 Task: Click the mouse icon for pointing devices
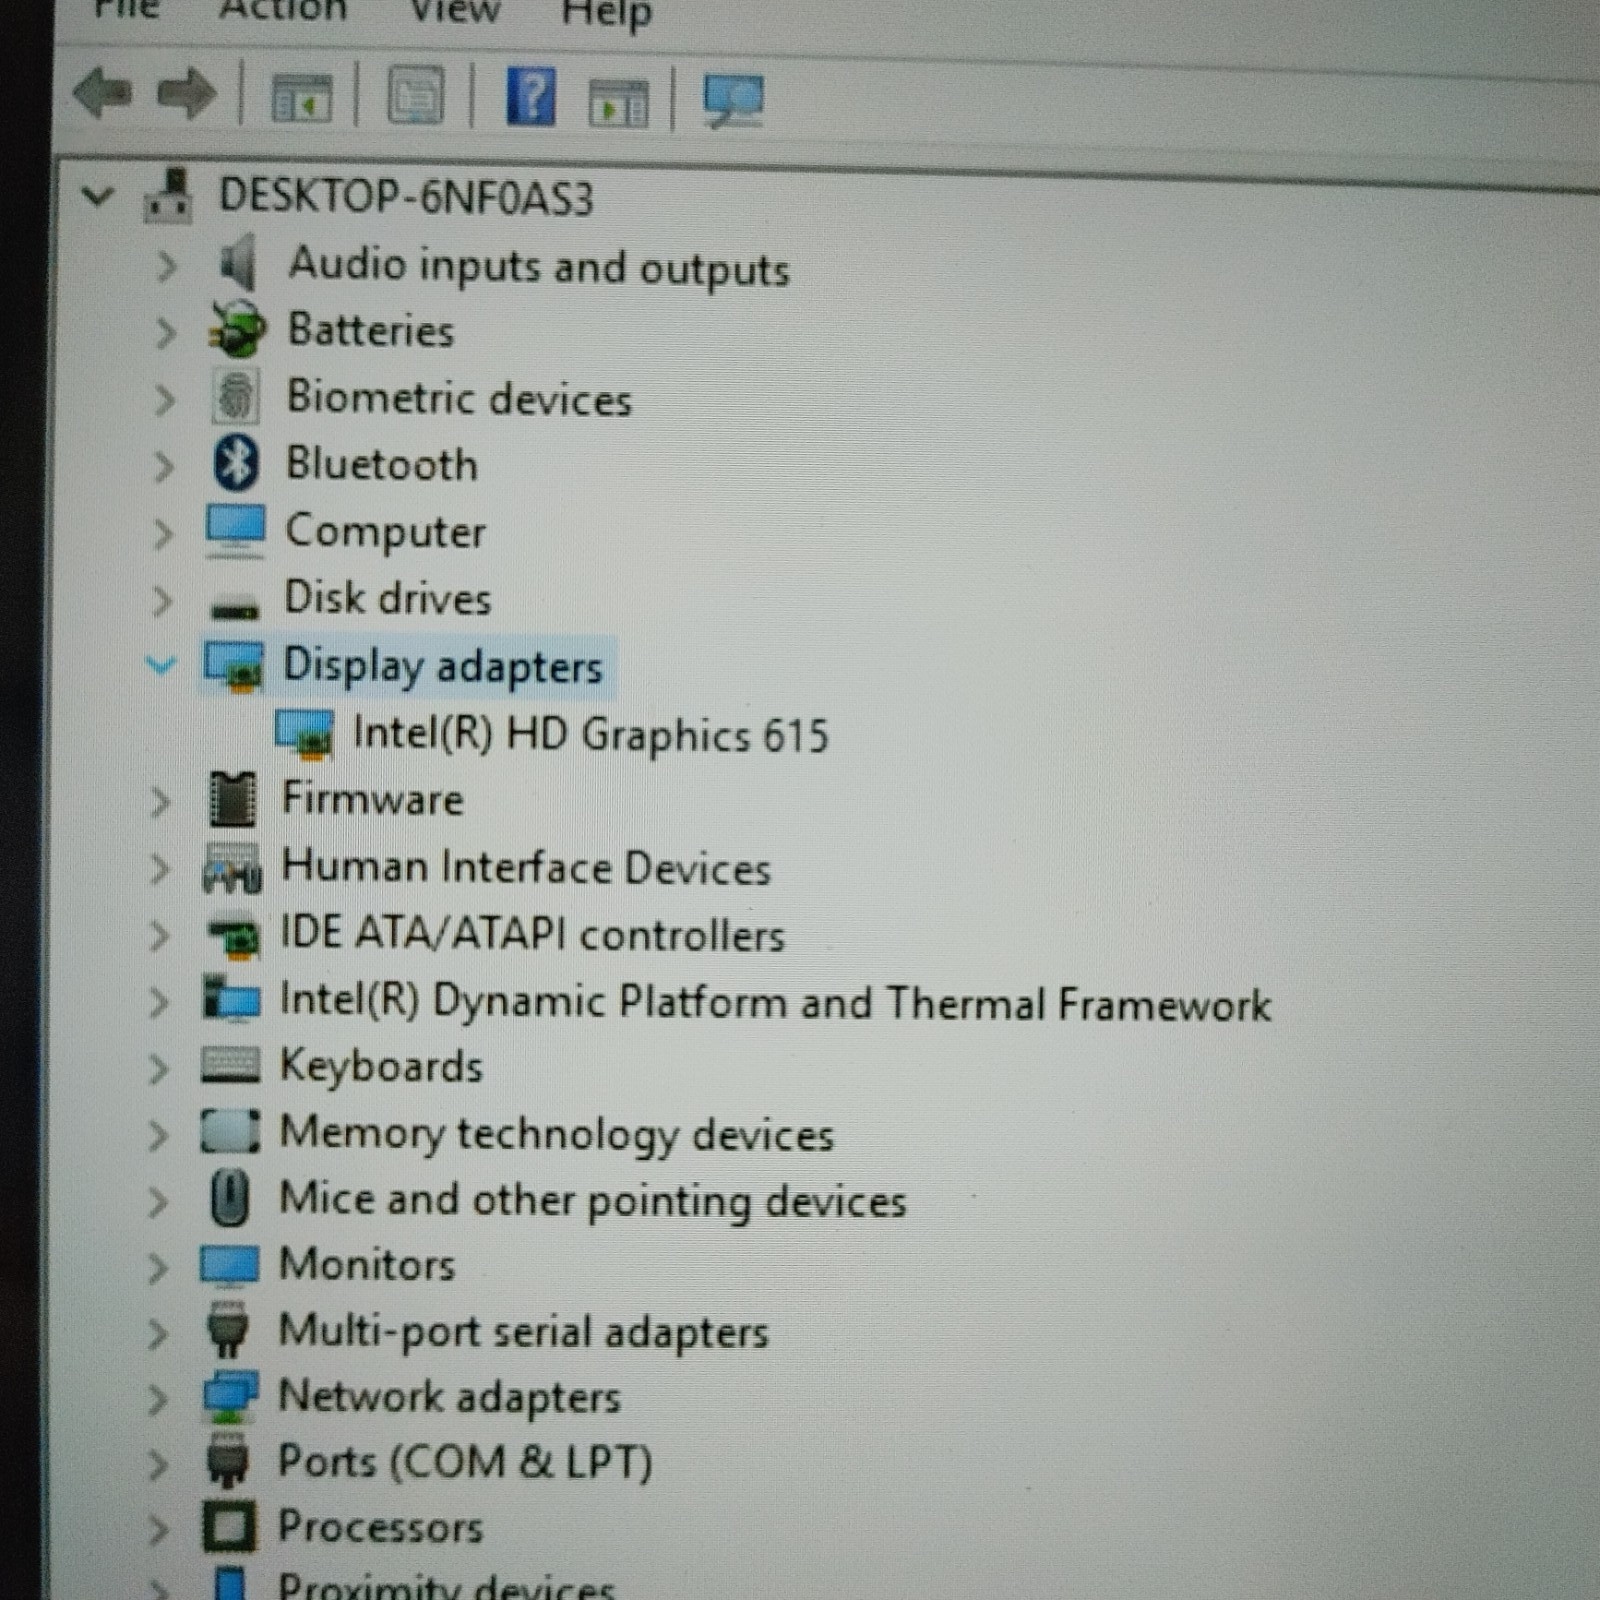230,1198
